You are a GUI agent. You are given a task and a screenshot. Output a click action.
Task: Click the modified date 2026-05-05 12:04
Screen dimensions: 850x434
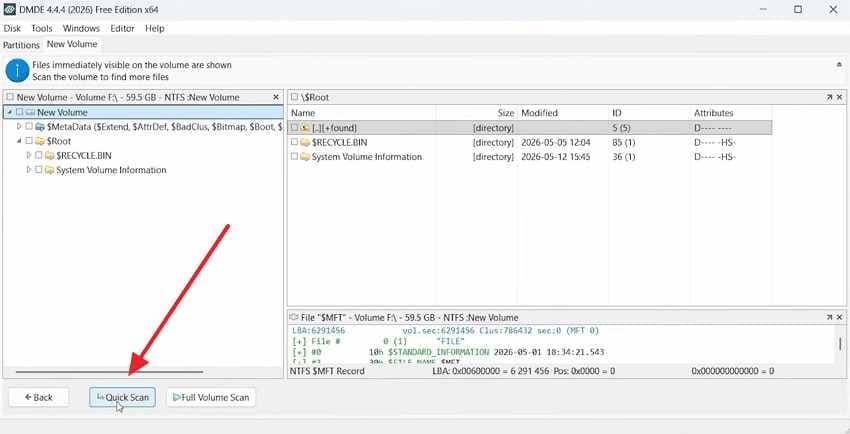[556, 142]
